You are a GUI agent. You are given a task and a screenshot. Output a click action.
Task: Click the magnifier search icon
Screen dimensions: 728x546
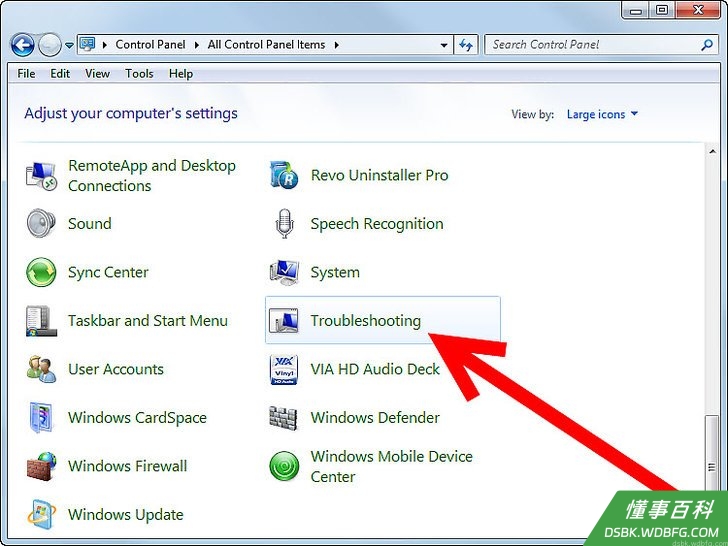707,45
